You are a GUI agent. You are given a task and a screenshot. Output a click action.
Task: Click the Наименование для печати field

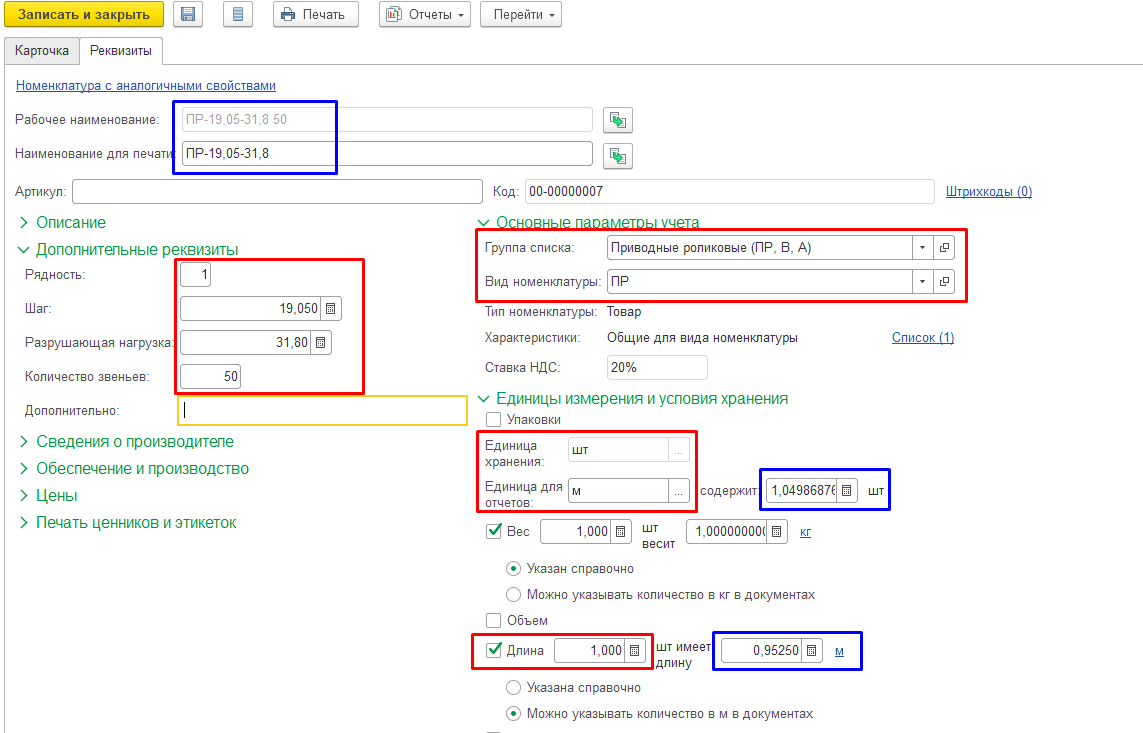(x=386, y=153)
